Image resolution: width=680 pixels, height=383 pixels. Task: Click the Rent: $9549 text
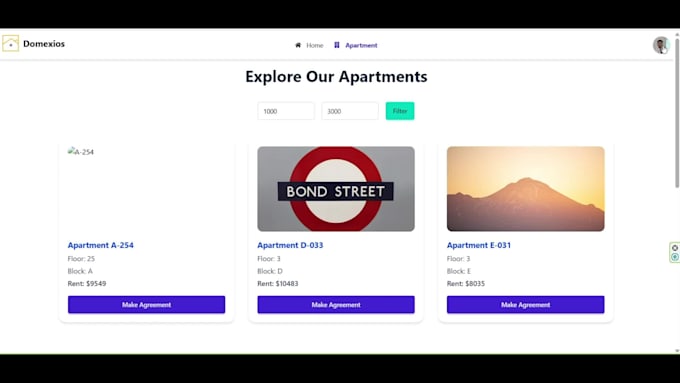click(87, 284)
